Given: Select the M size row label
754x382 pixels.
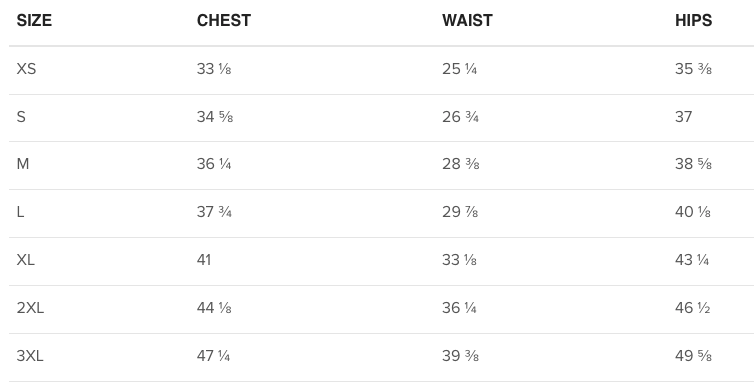Looking at the screenshot, I should (23, 164).
